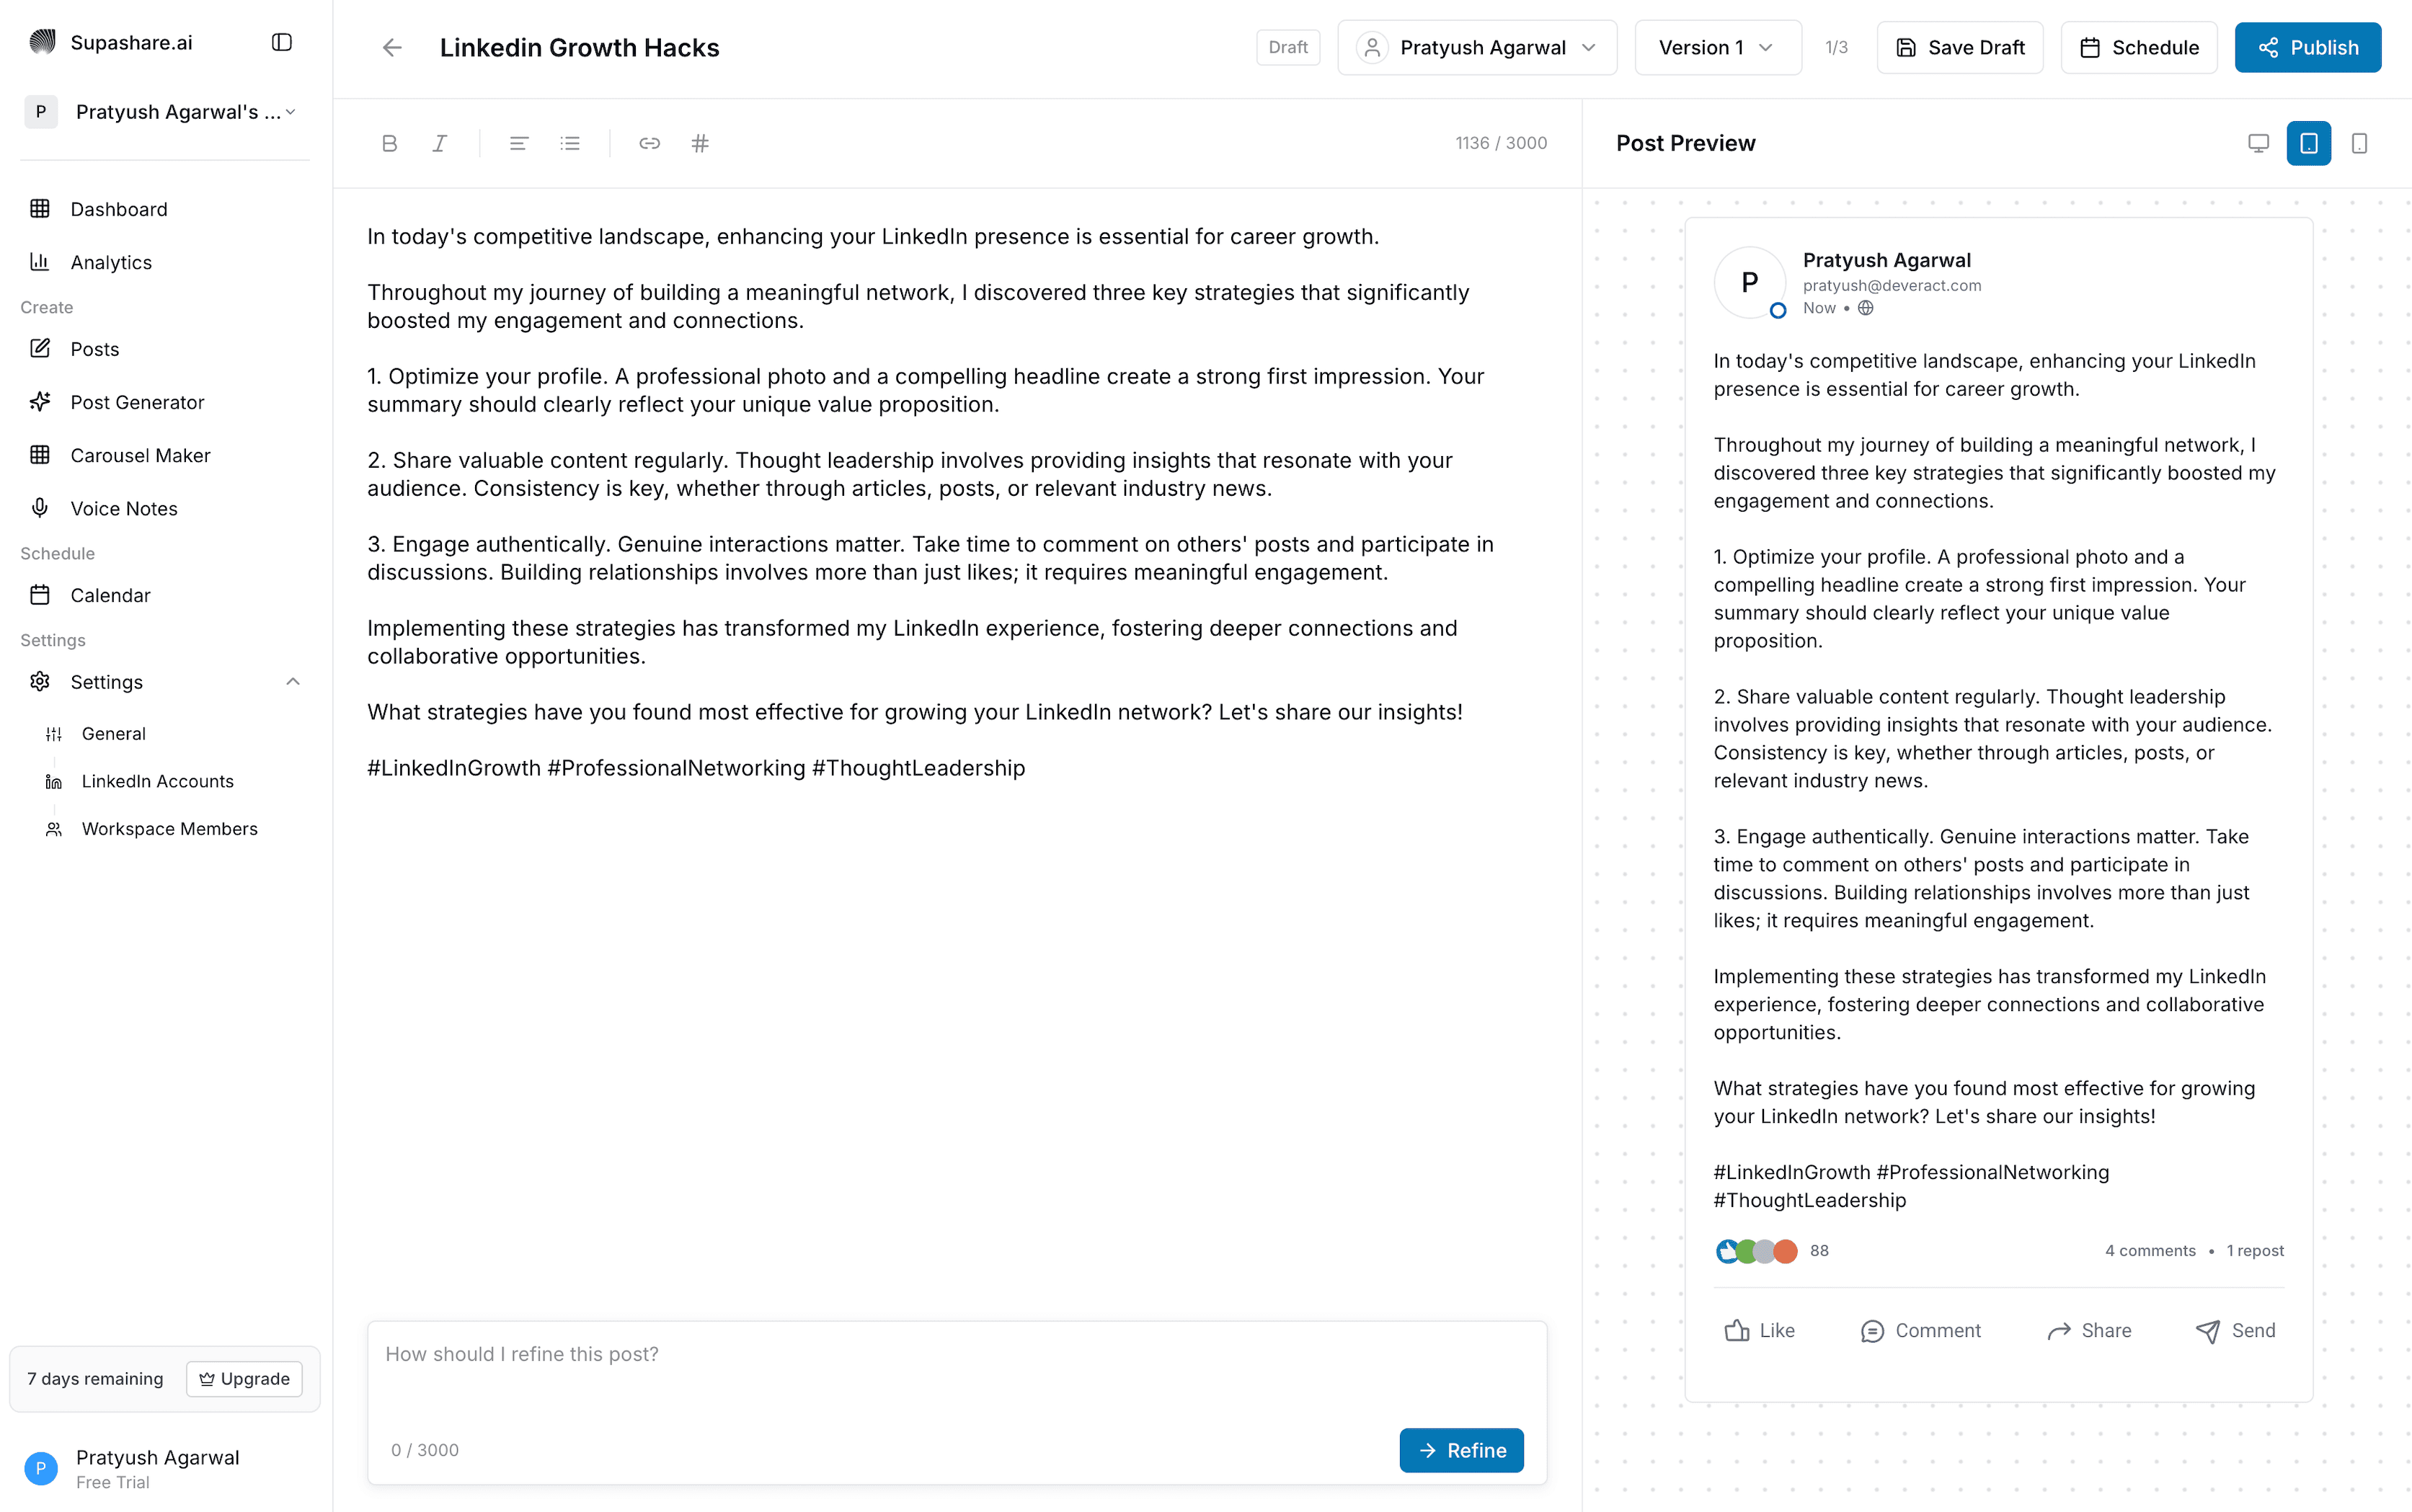Click the text alignment icon
The width and height of the screenshot is (2412, 1512).
(518, 143)
